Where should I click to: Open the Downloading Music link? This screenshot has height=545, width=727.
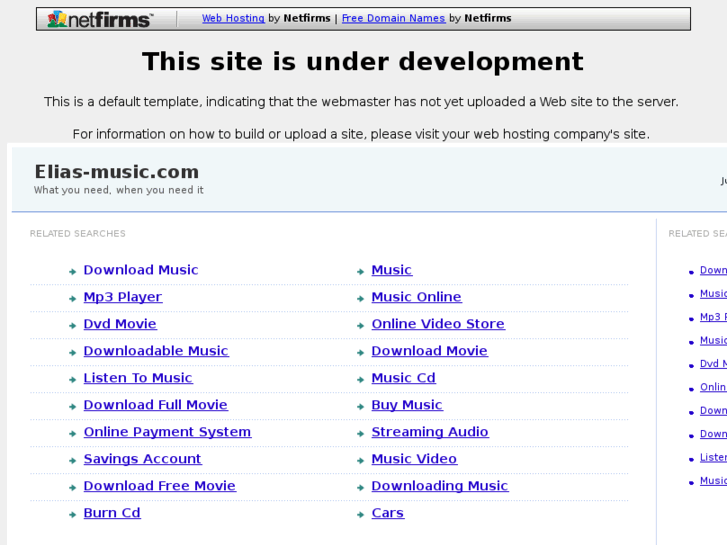click(440, 486)
